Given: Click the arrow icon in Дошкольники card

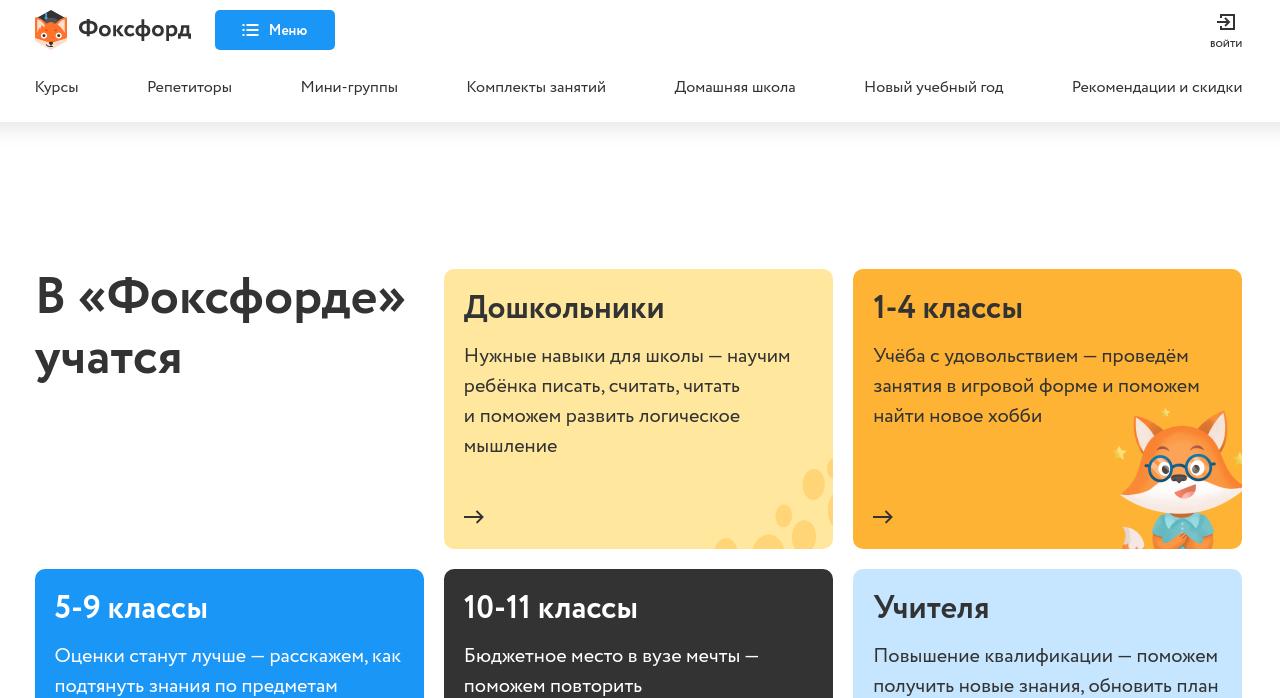Looking at the screenshot, I should click(474, 517).
